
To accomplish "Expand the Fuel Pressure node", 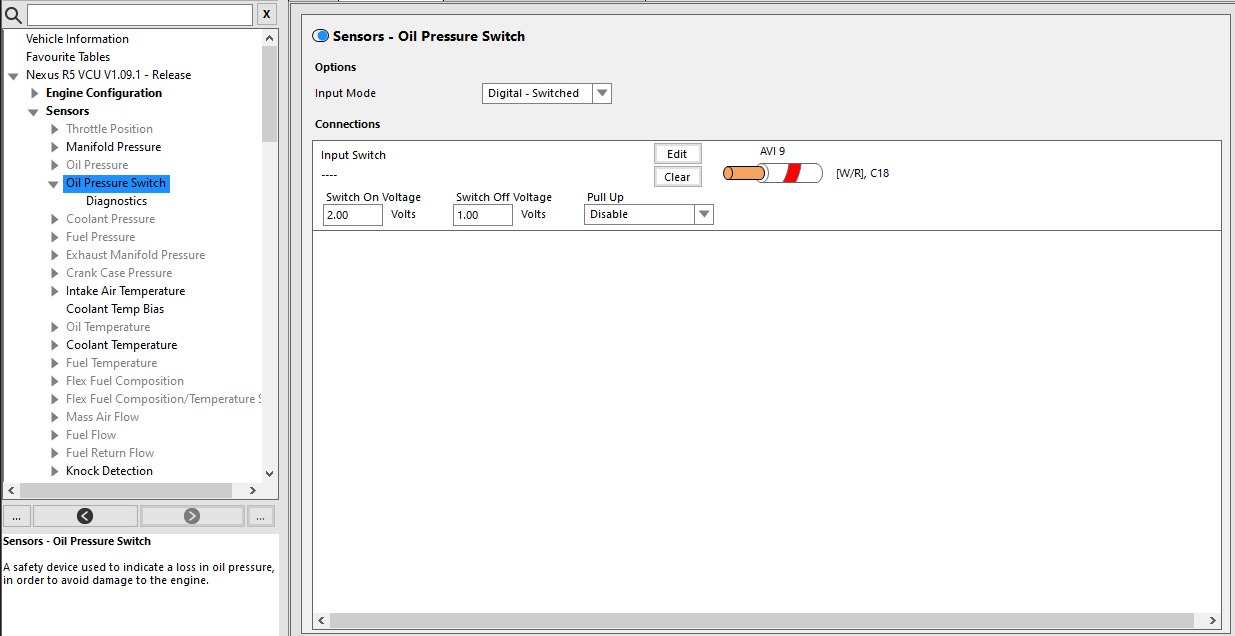I will tap(55, 237).
